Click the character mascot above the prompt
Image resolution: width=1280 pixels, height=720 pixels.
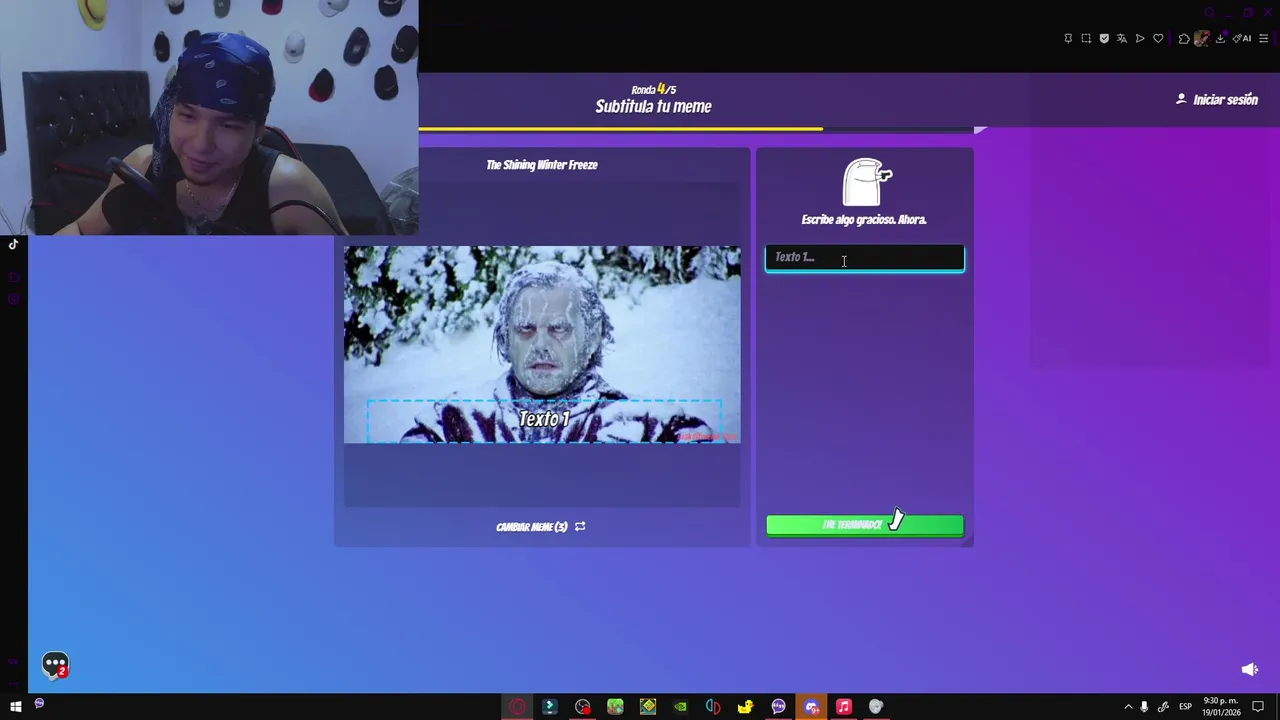867,182
